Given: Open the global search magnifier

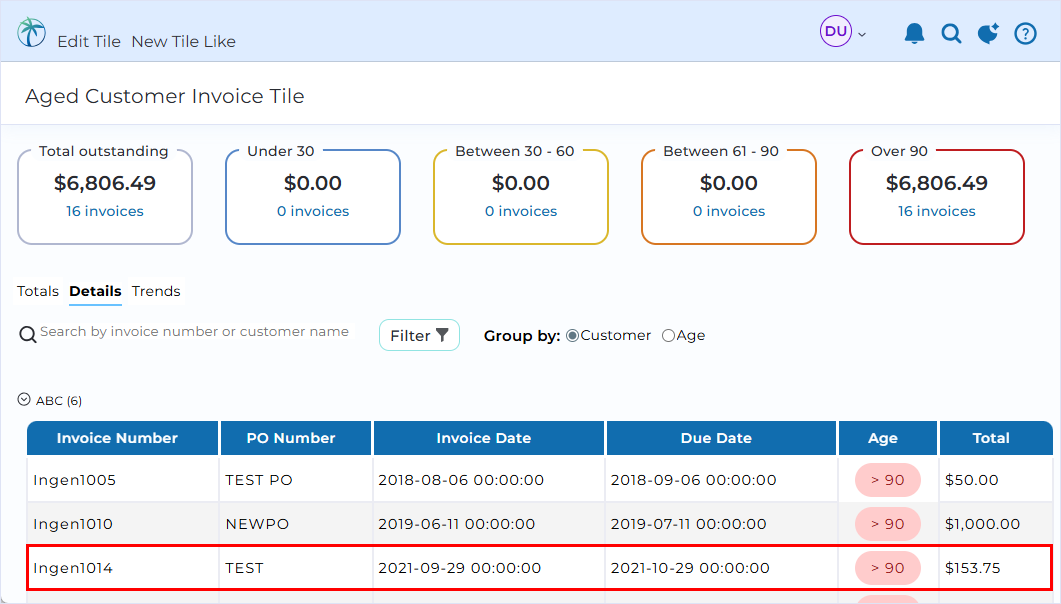Looking at the screenshot, I should (951, 32).
